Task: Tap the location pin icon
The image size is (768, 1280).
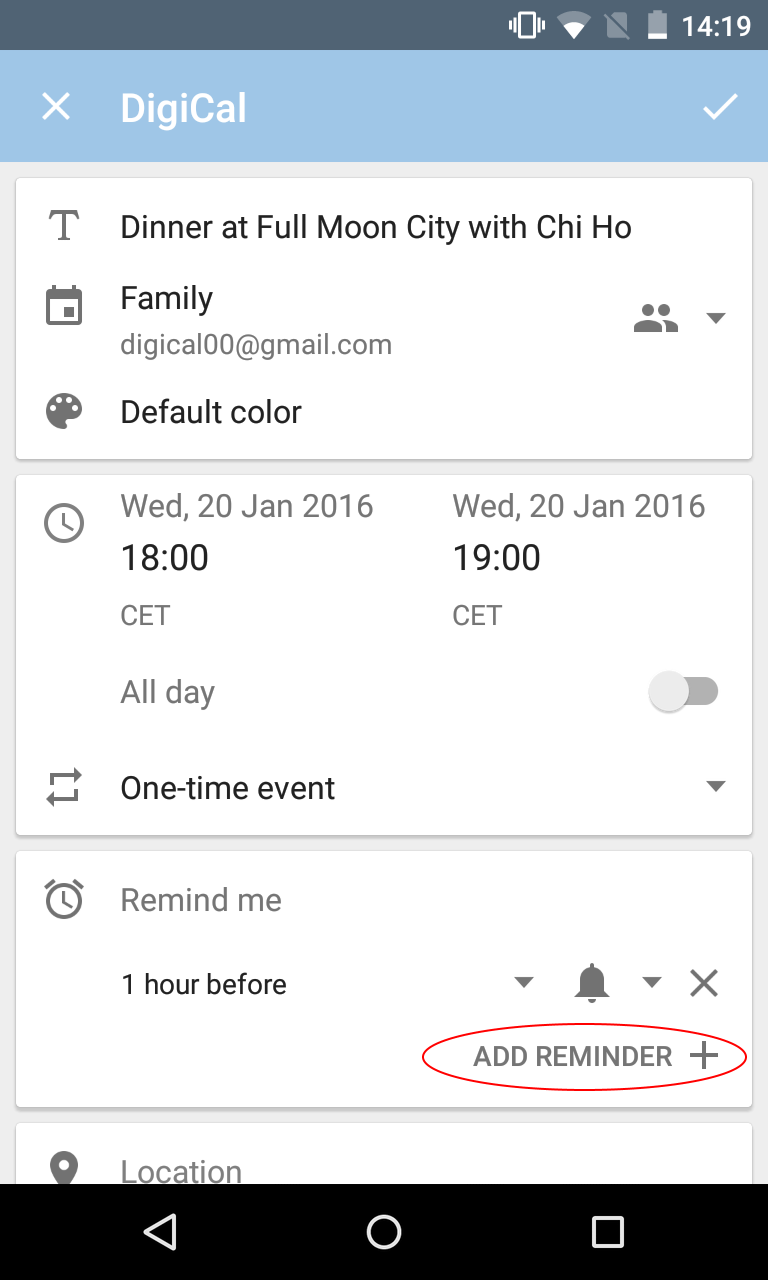Action: [x=64, y=1168]
